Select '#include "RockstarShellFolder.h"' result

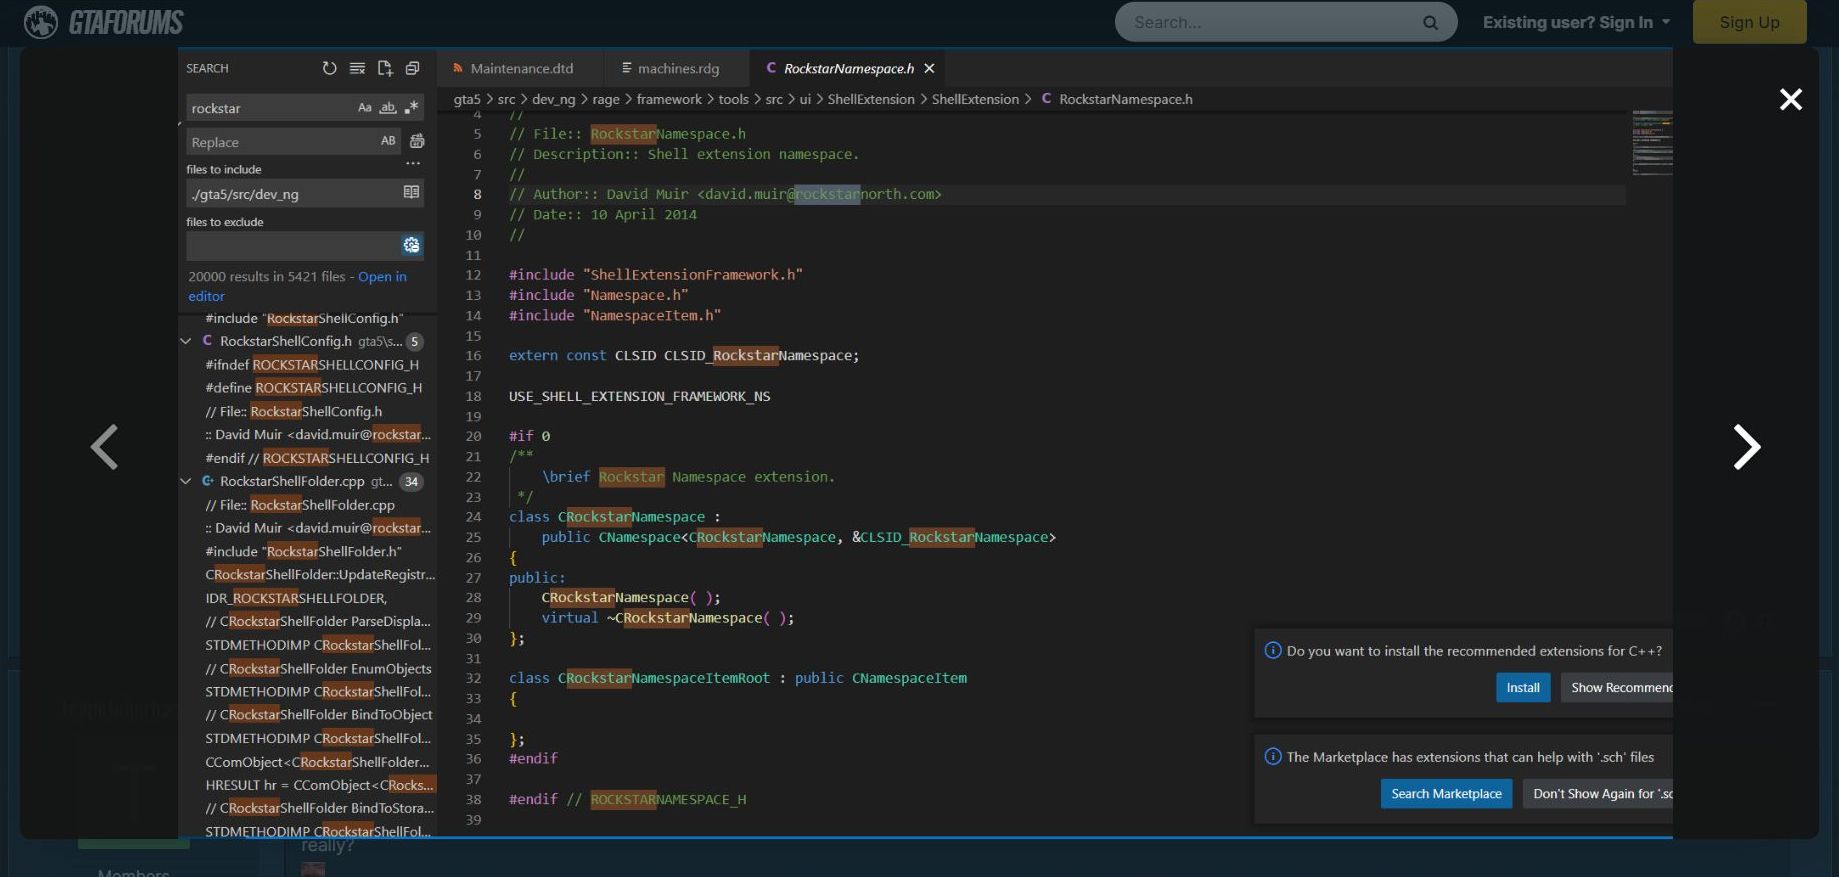coord(303,551)
